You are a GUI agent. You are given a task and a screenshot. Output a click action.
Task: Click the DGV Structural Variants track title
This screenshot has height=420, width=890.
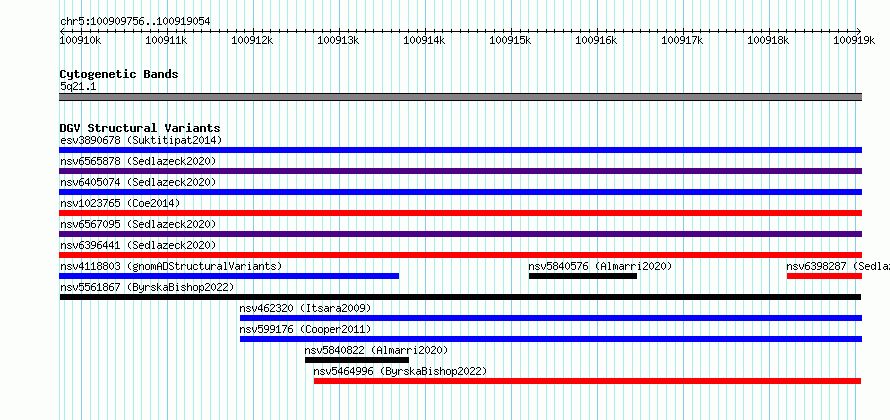click(140, 128)
